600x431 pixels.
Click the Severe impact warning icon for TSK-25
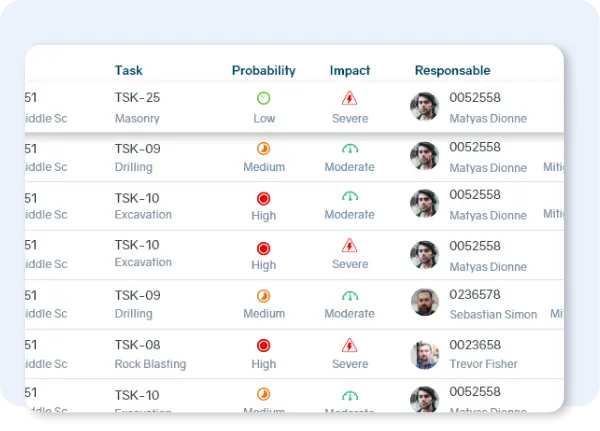pyautogui.click(x=350, y=99)
